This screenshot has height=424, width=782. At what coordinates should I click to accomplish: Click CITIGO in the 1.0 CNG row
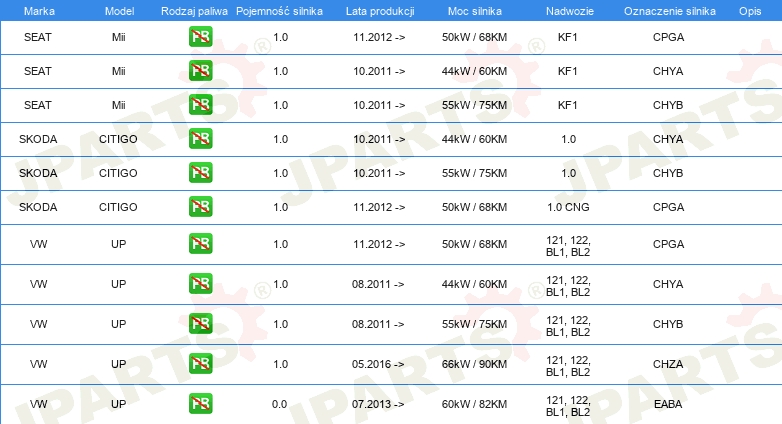pos(118,207)
